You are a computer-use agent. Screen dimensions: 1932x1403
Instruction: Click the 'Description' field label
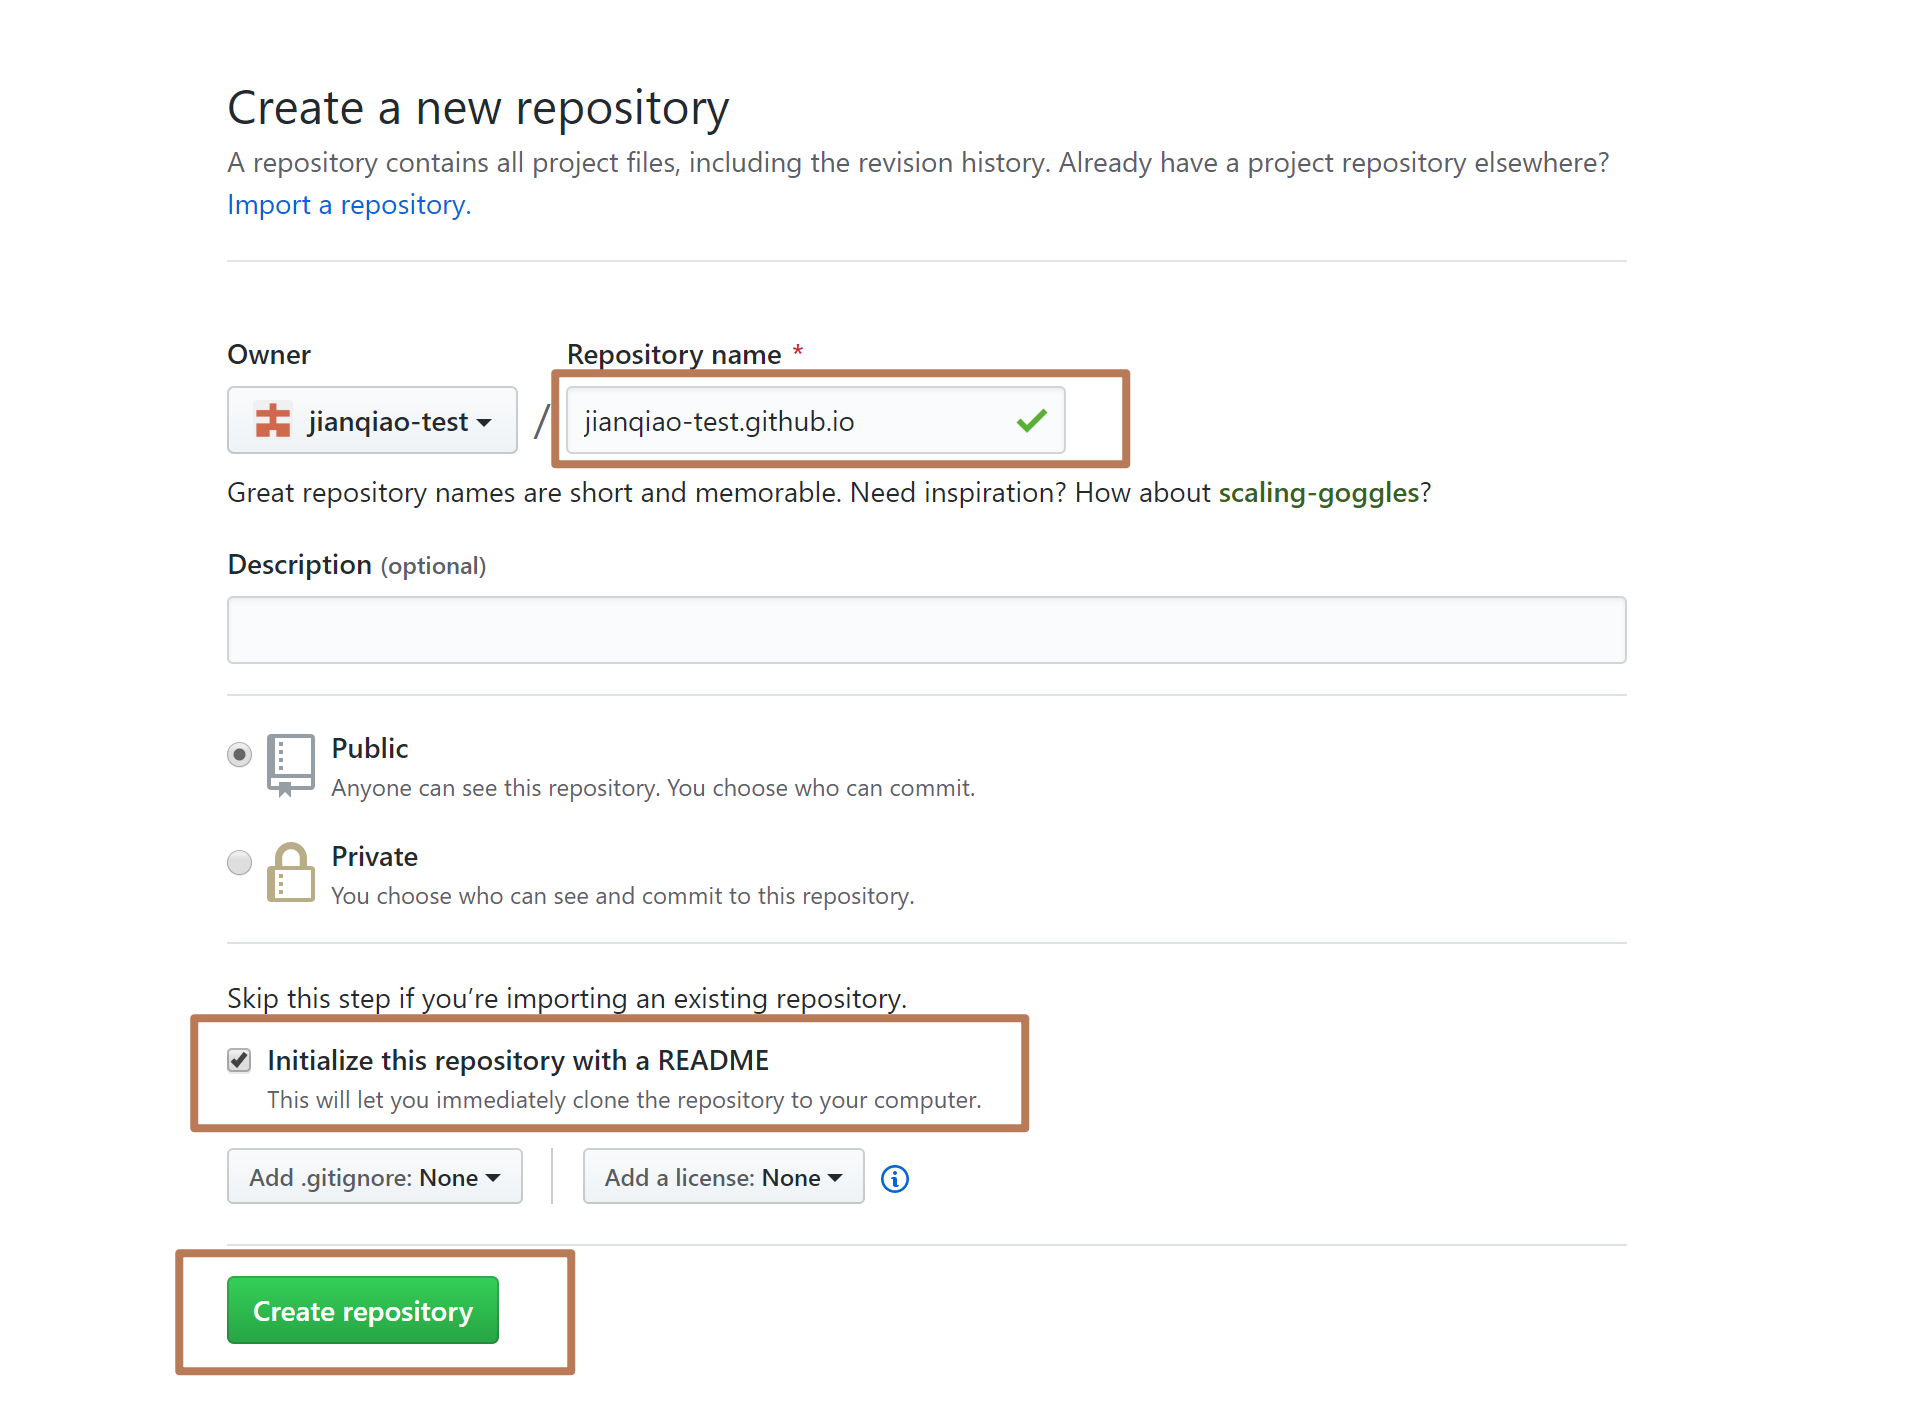point(300,565)
